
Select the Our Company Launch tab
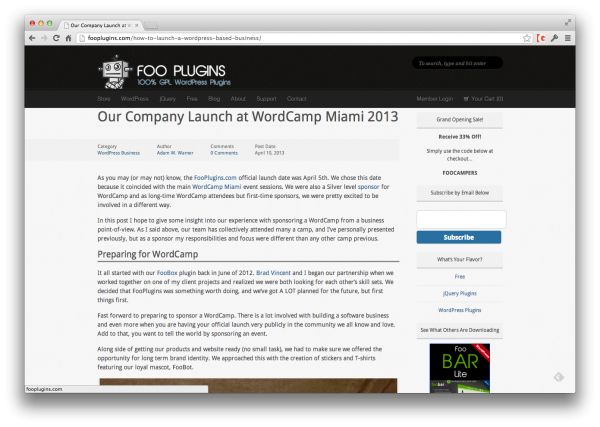coord(100,25)
